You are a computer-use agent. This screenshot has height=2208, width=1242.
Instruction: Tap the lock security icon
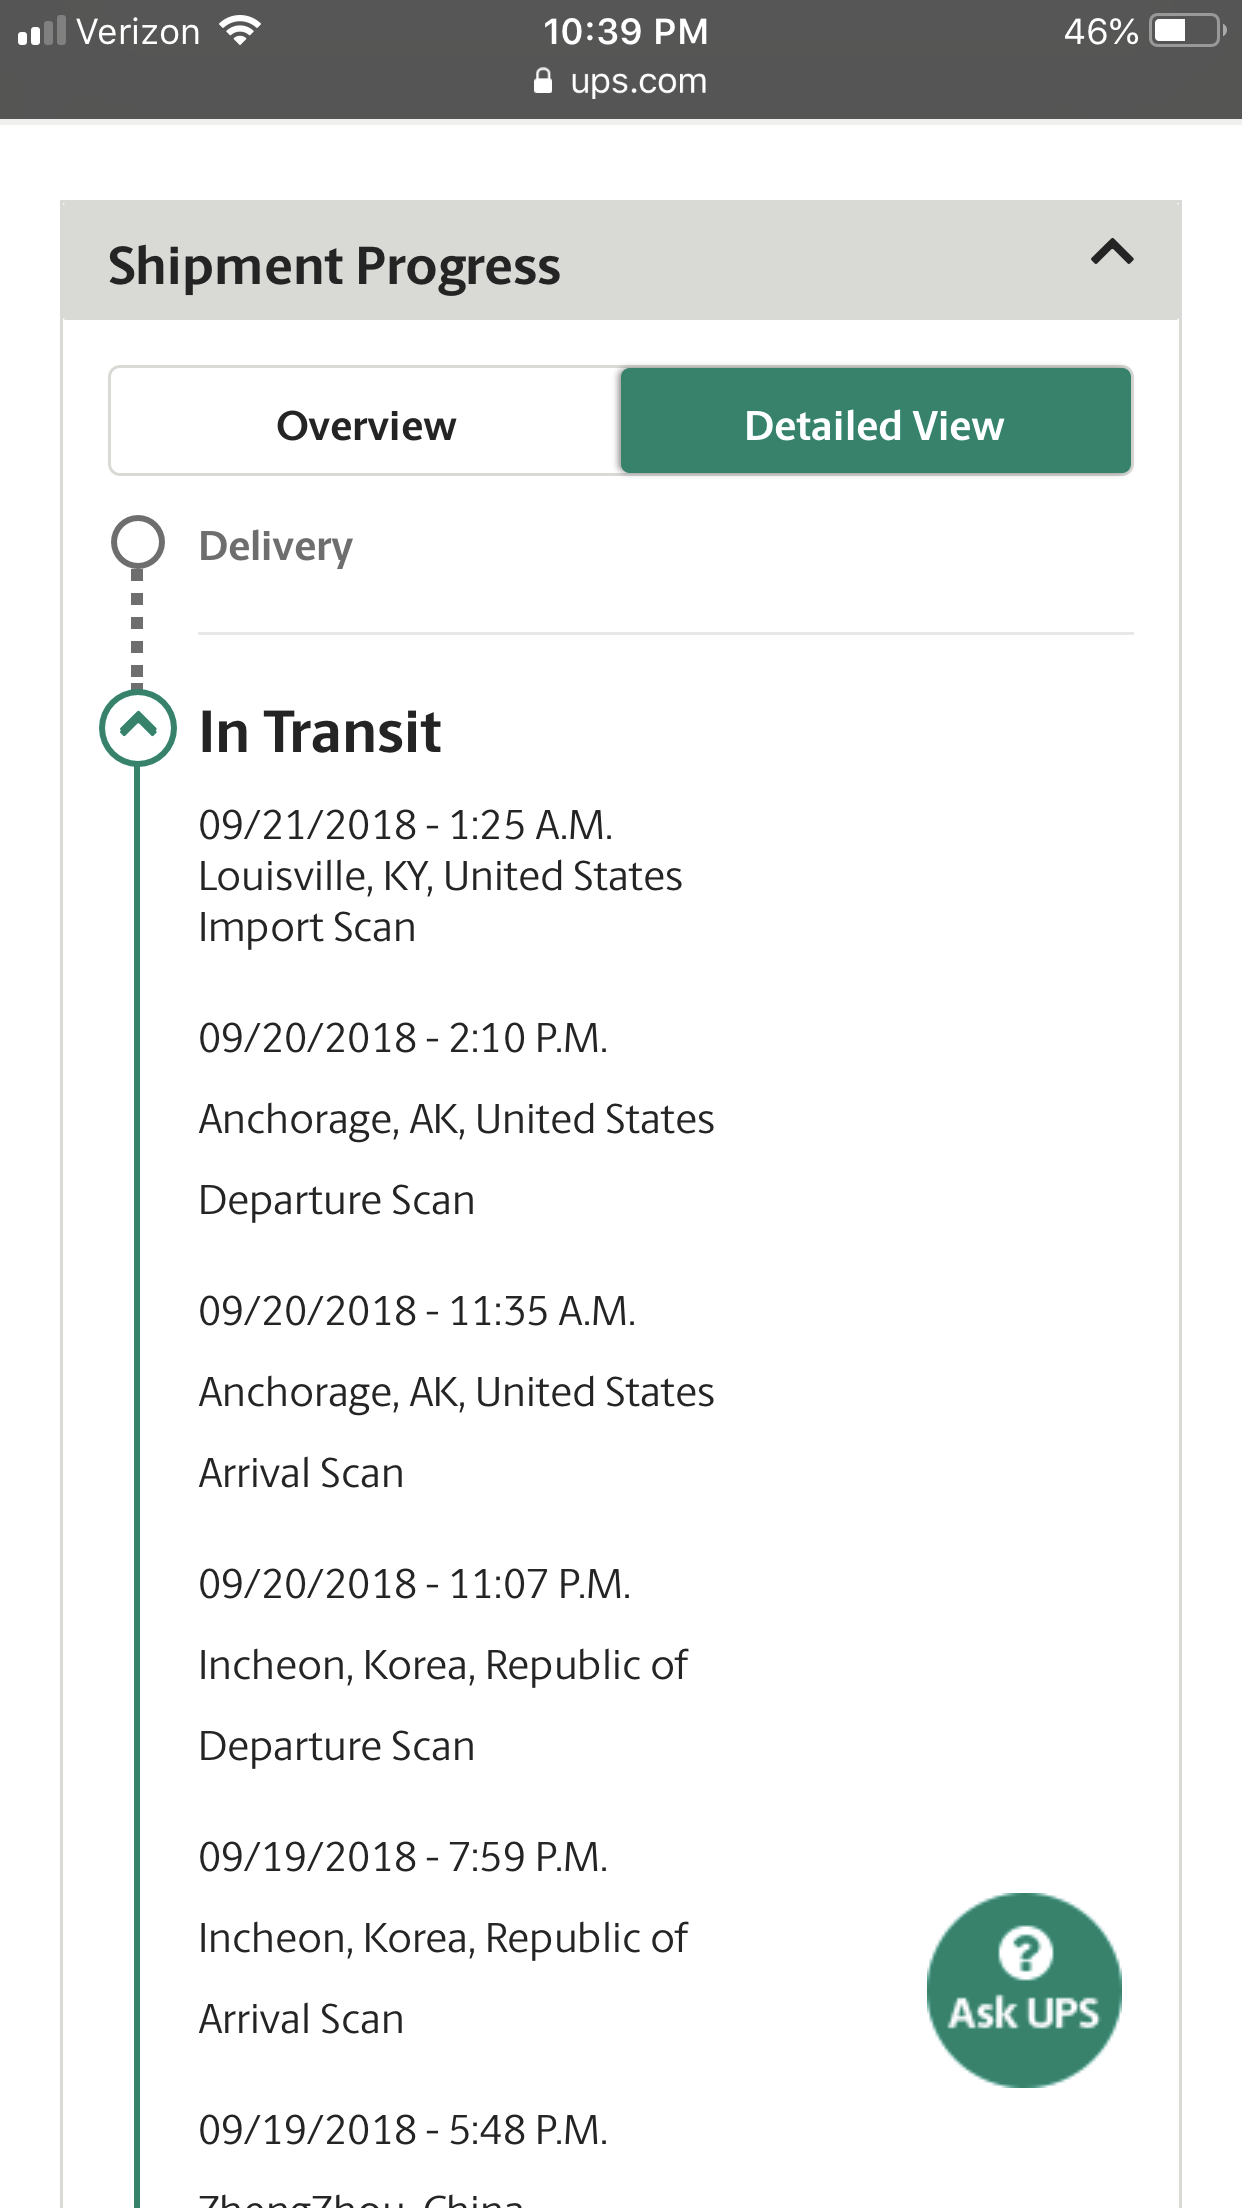point(543,81)
